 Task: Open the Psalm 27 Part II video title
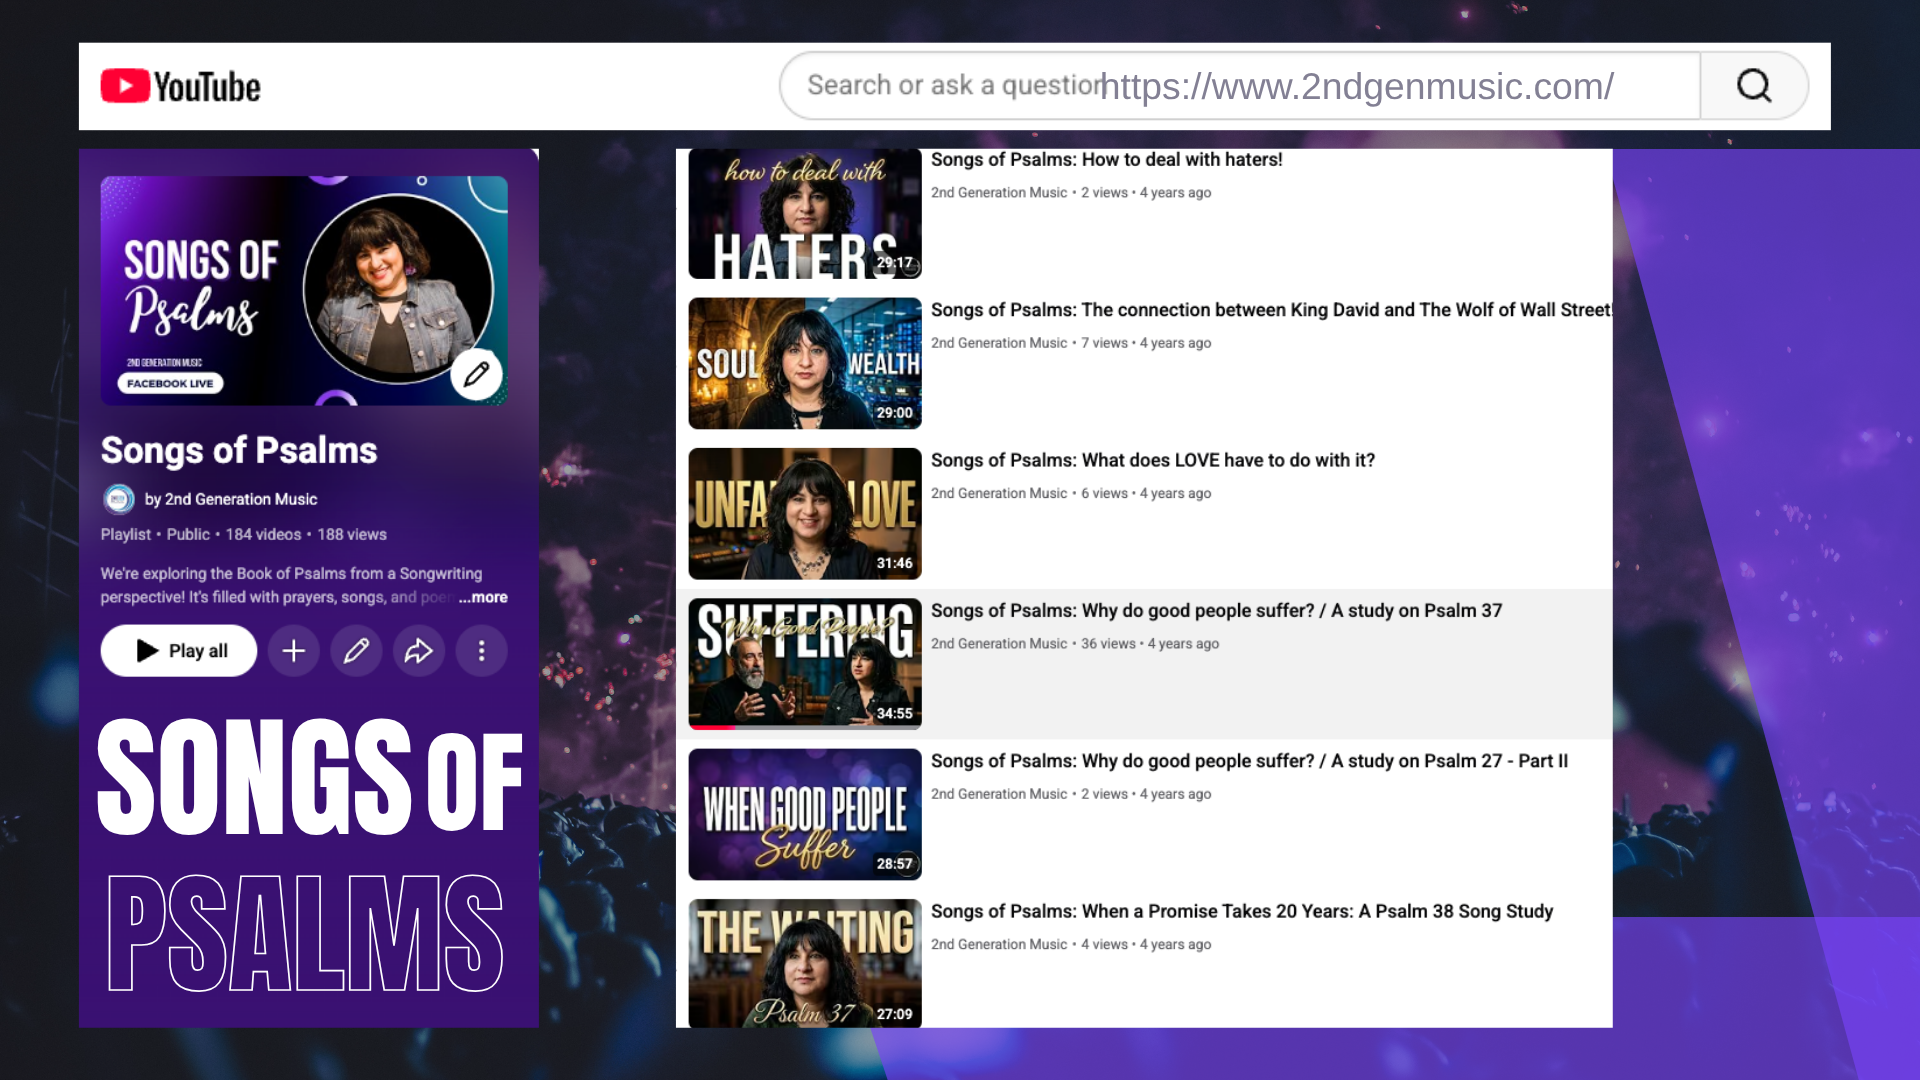(1249, 761)
